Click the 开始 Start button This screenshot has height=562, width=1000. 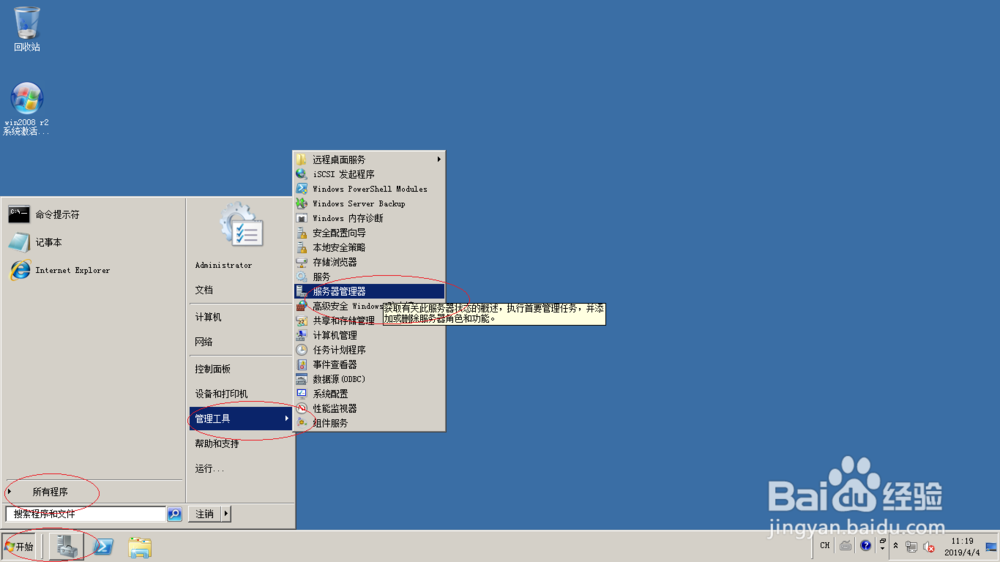click(x=20, y=547)
